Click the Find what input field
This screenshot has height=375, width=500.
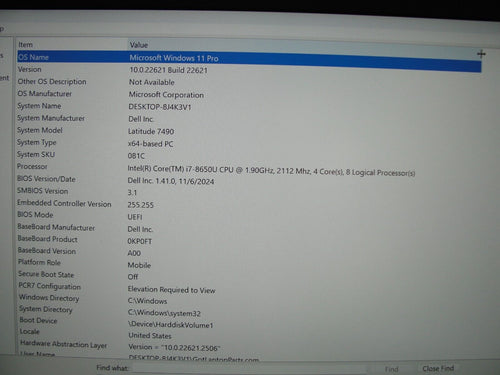pyautogui.click(x=248, y=369)
